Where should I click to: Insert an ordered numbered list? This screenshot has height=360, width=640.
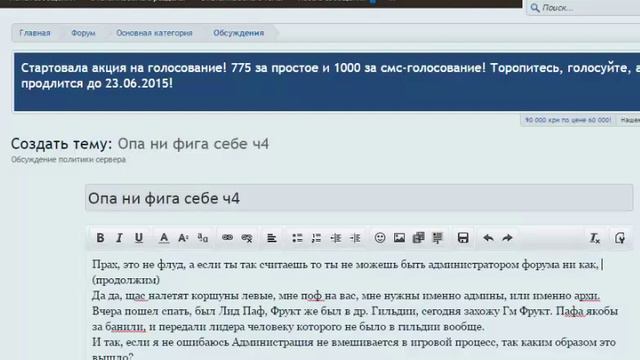[x=316, y=238]
